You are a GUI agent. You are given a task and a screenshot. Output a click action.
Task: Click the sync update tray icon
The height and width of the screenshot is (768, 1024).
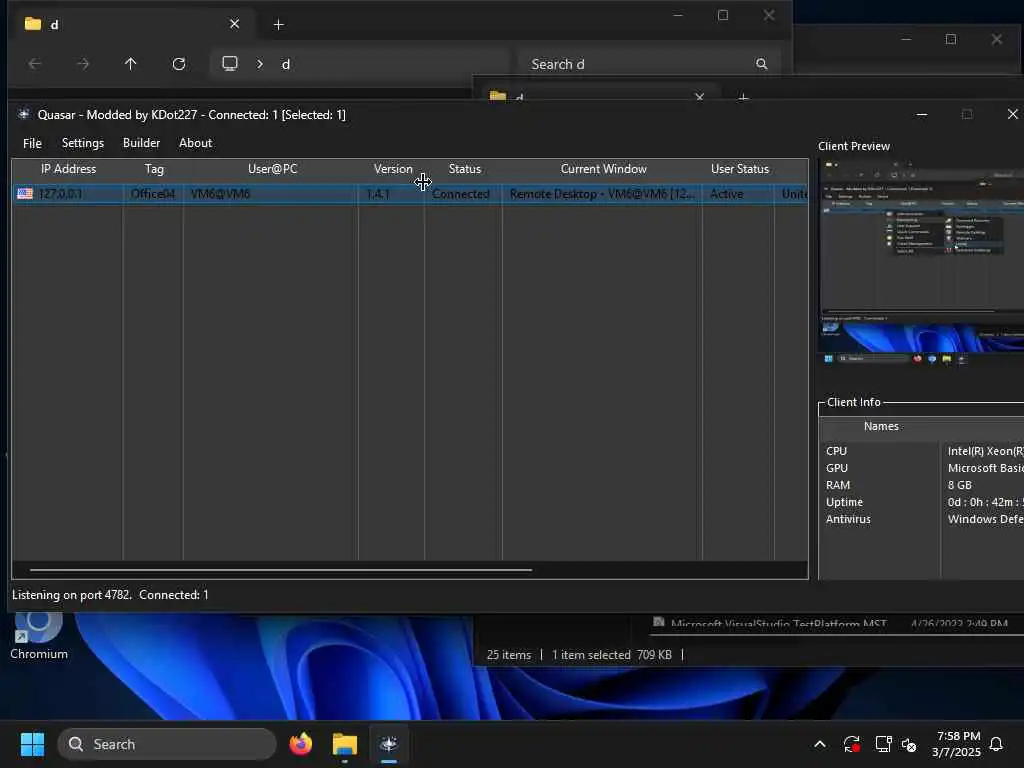pyautogui.click(x=852, y=744)
